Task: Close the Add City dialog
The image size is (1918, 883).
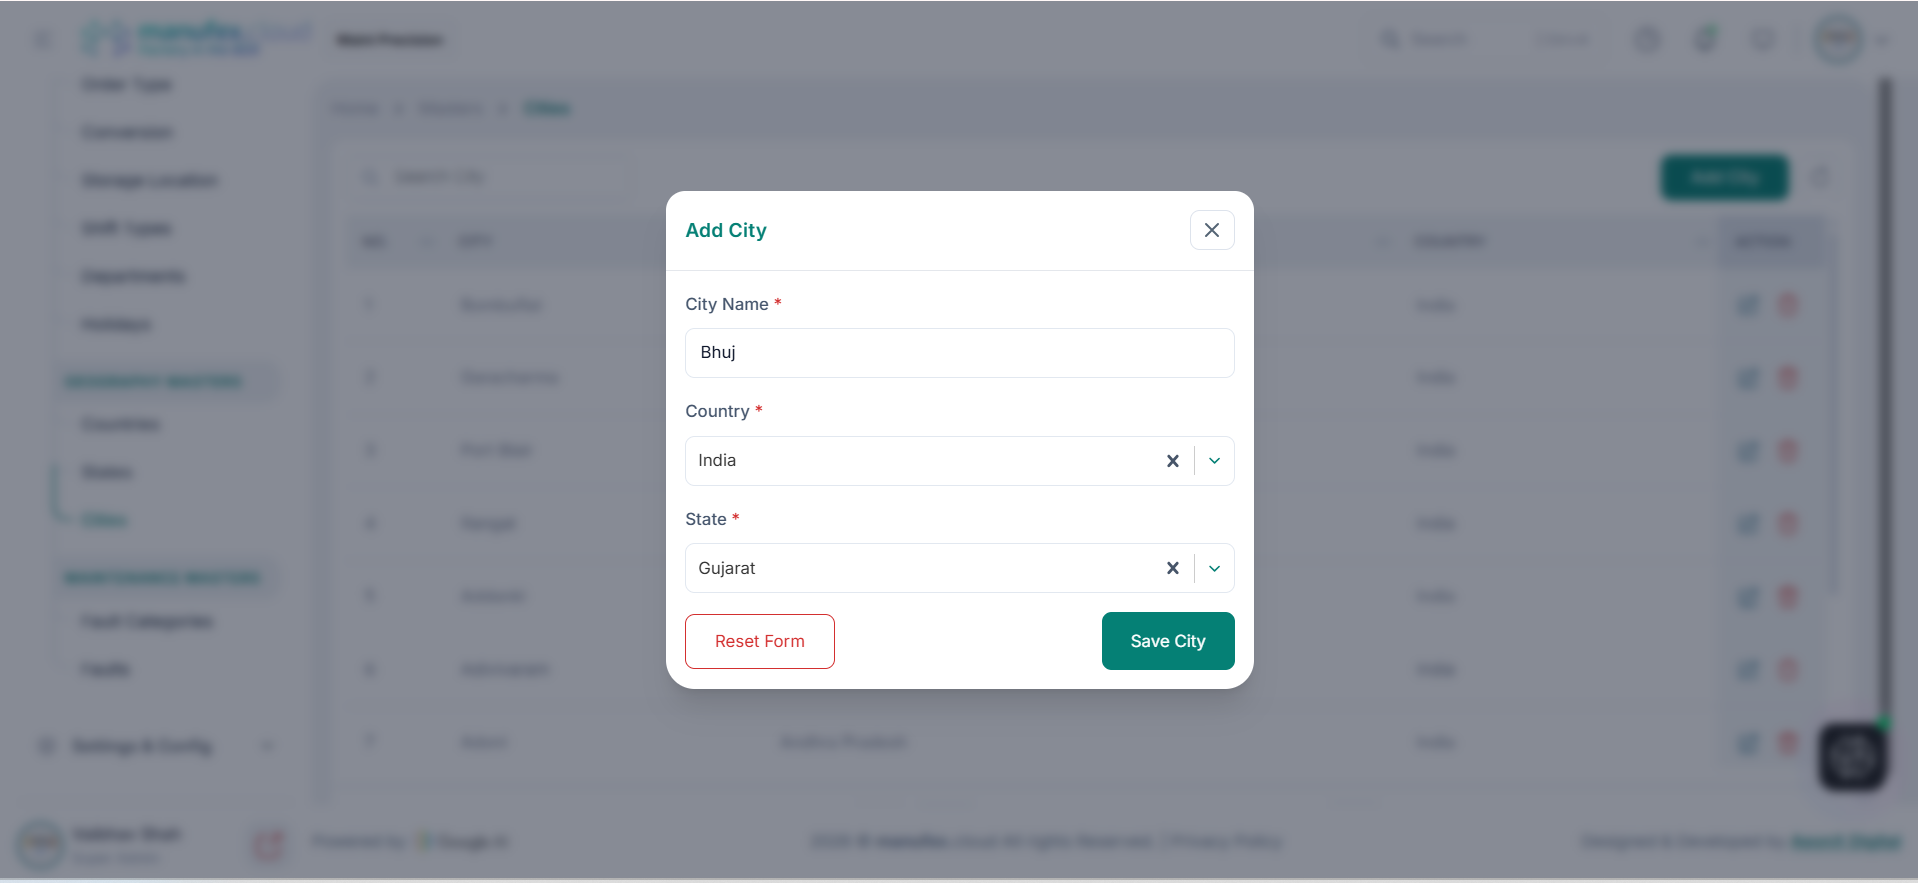Action: click(x=1211, y=230)
